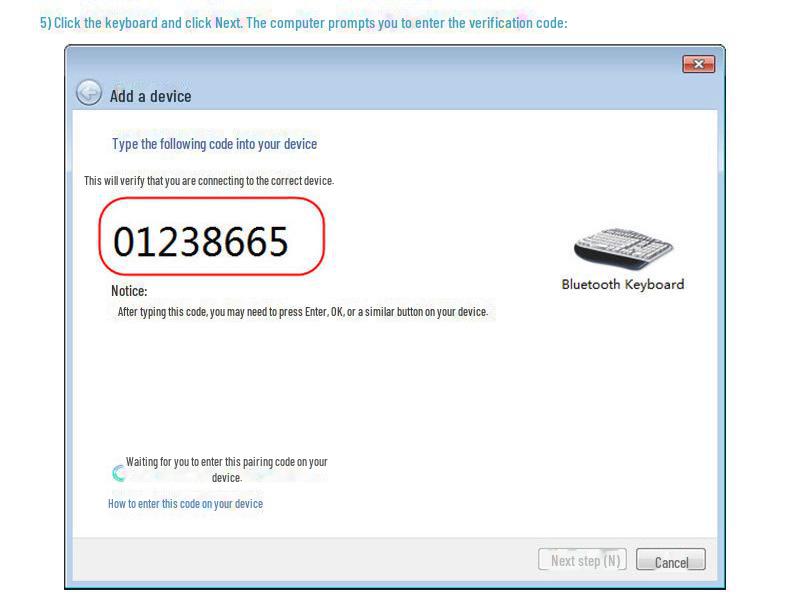Screen dimensions: 790x593
Task: Cancel the device pairing
Action: coord(671,559)
